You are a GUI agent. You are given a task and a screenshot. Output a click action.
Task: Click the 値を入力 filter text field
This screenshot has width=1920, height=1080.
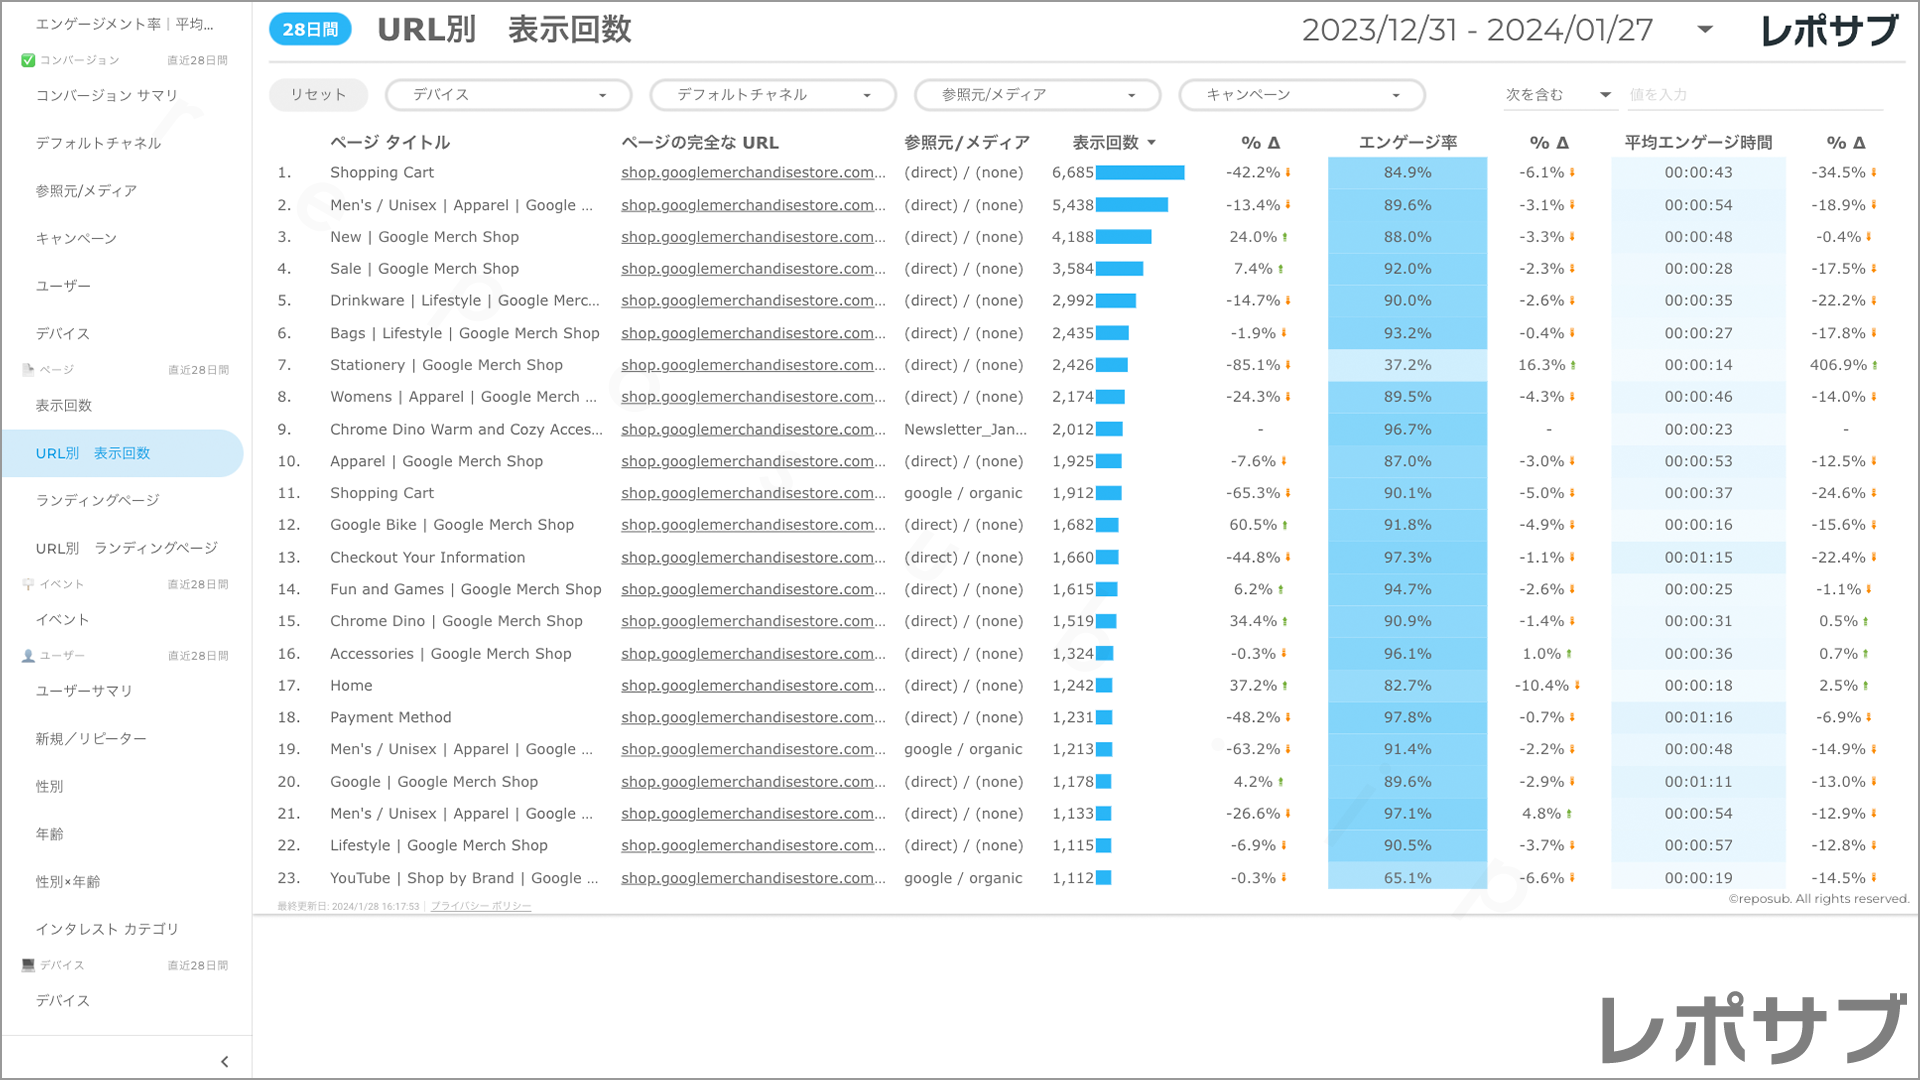click(x=1753, y=95)
